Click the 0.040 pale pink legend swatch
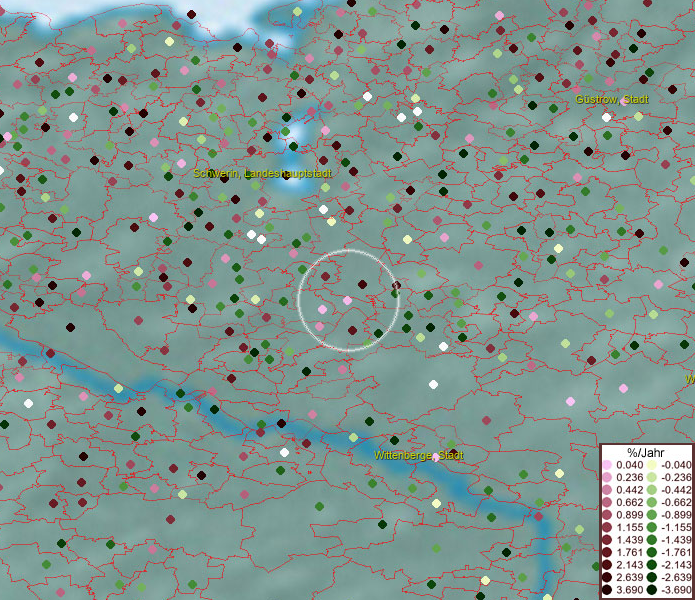 point(607,465)
